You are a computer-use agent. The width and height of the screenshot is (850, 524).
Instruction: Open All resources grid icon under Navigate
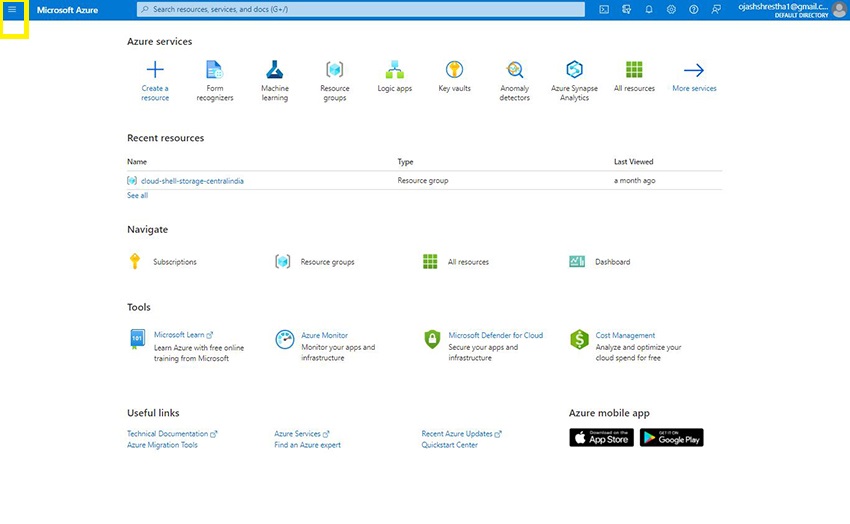click(x=430, y=261)
